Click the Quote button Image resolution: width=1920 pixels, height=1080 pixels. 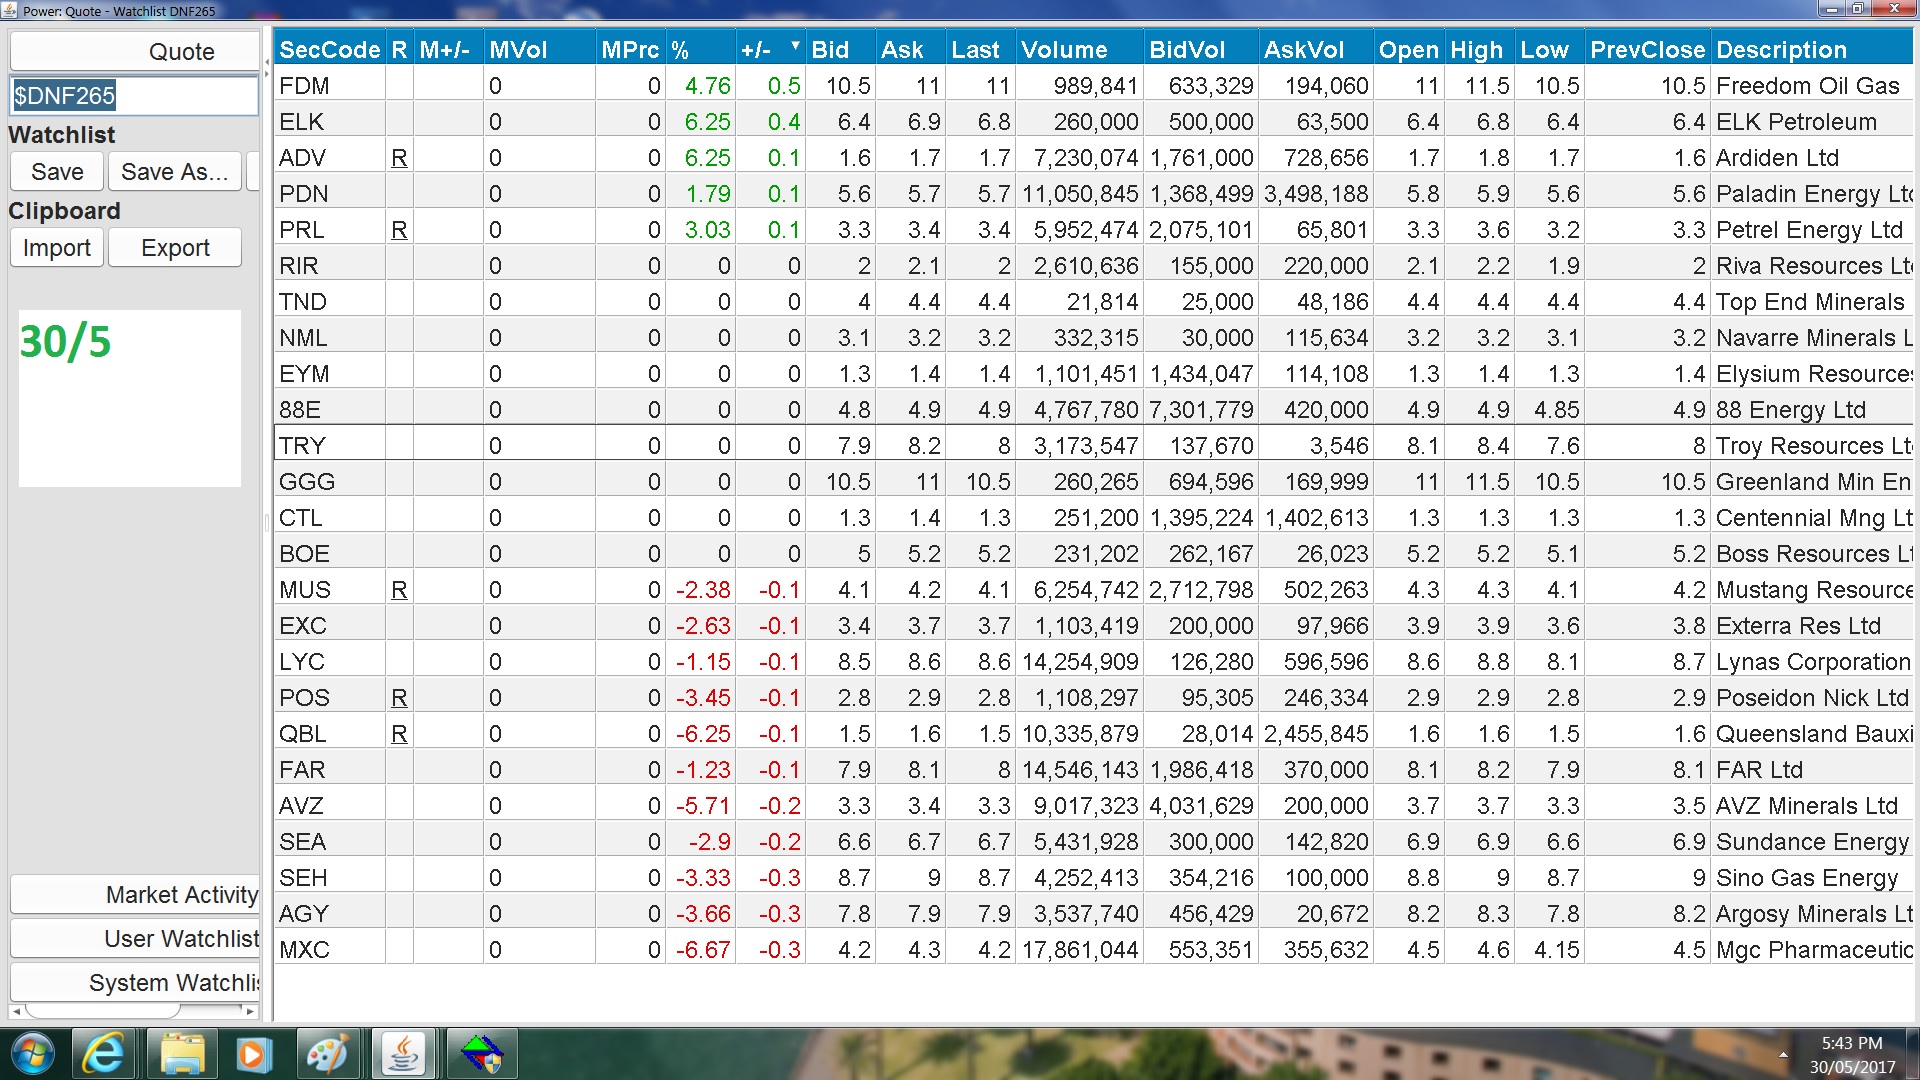(134, 52)
